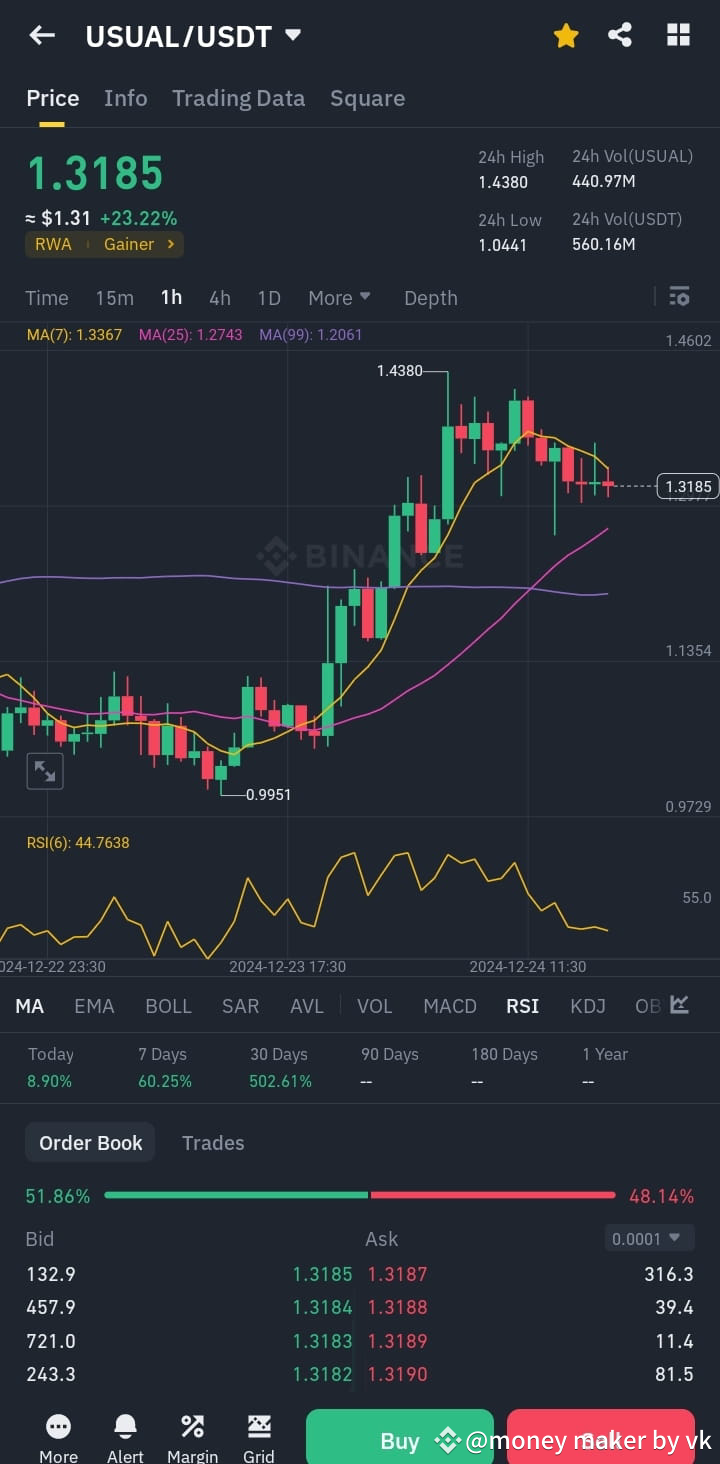Toggle the KDJ indicator
The width and height of the screenshot is (720, 1464).
(588, 1006)
